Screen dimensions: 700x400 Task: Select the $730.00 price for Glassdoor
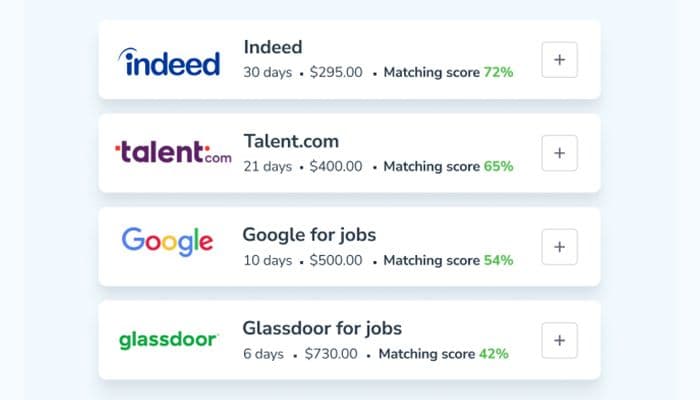[x=331, y=354]
